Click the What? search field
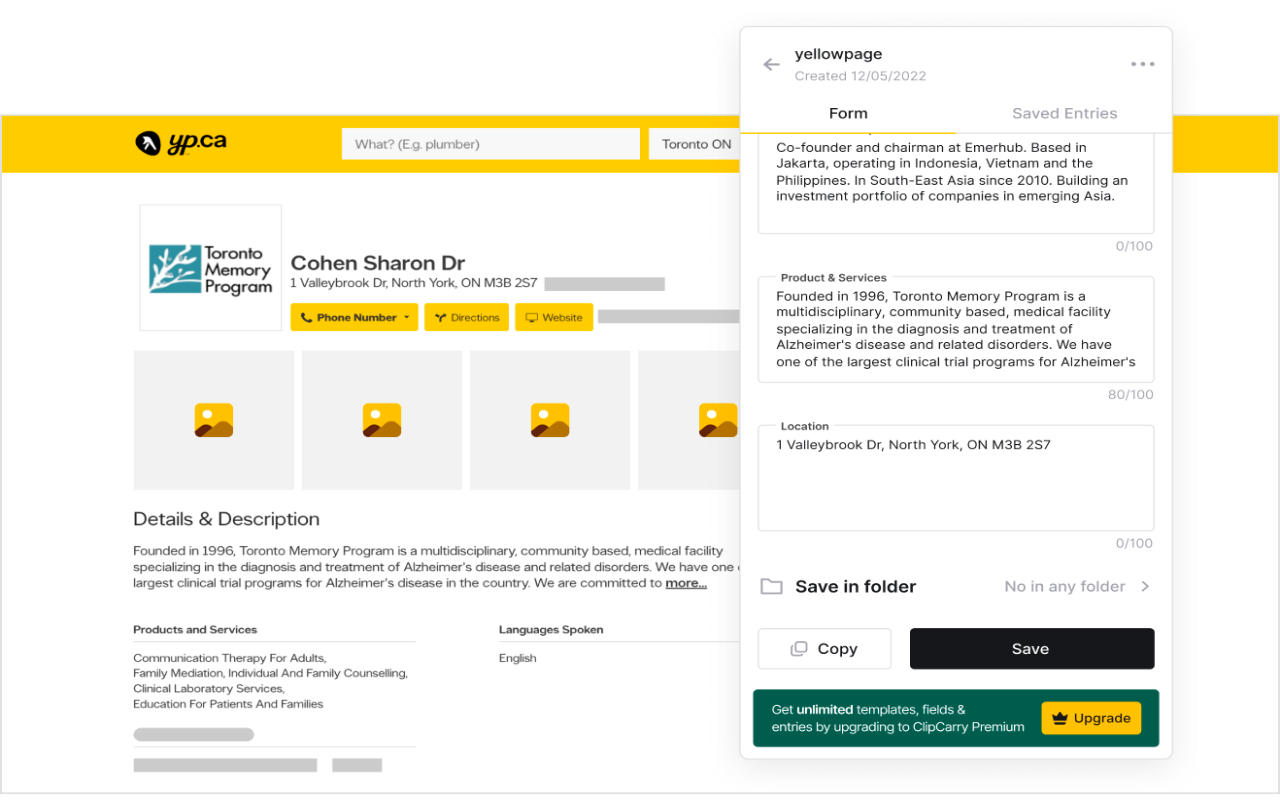1280x800 pixels. (490, 144)
